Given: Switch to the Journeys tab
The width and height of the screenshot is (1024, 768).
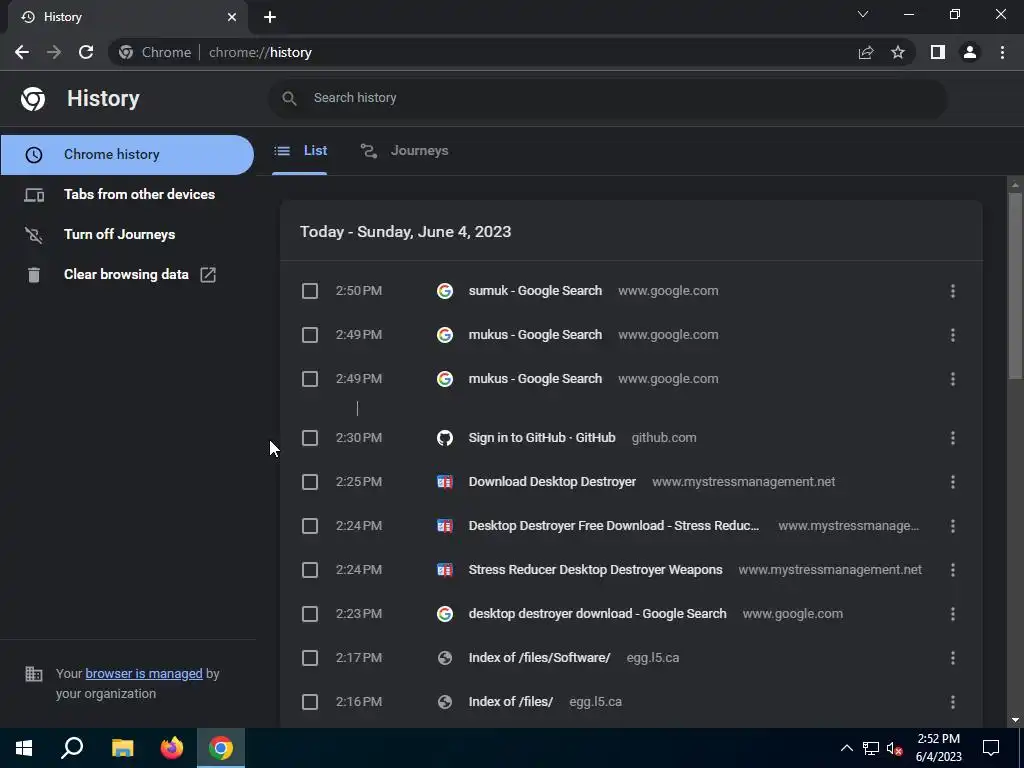Looking at the screenshot, I should pos(405,151).
